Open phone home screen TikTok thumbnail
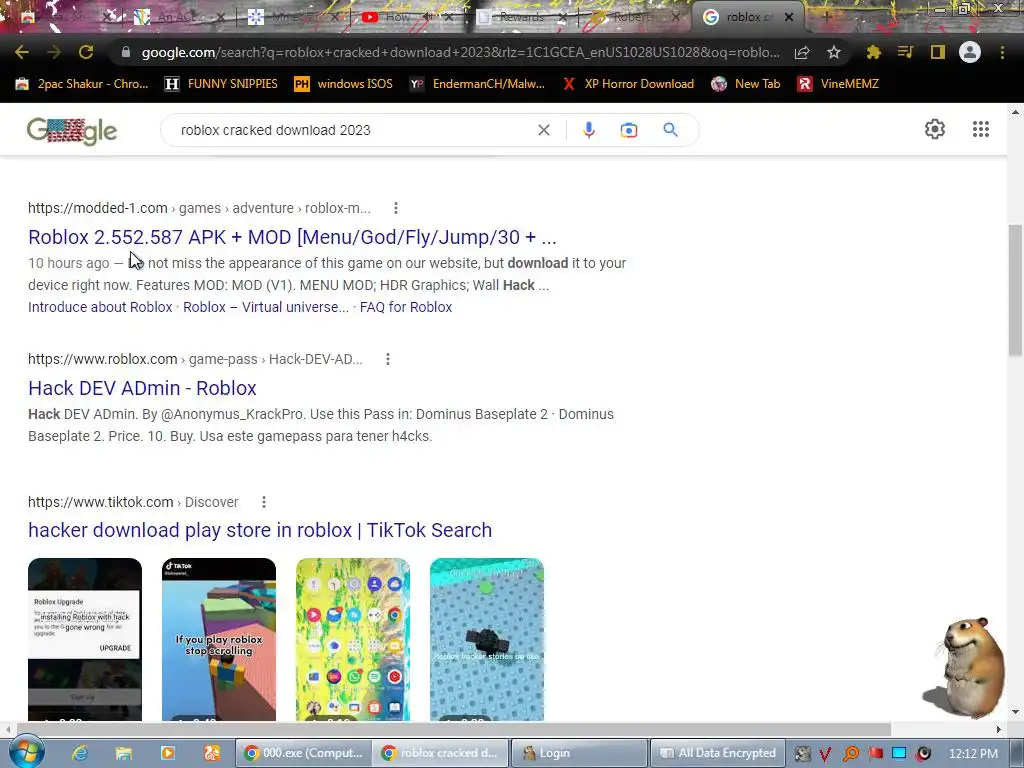The height and width of the screenshot is (768, 1024). (353, 639)
